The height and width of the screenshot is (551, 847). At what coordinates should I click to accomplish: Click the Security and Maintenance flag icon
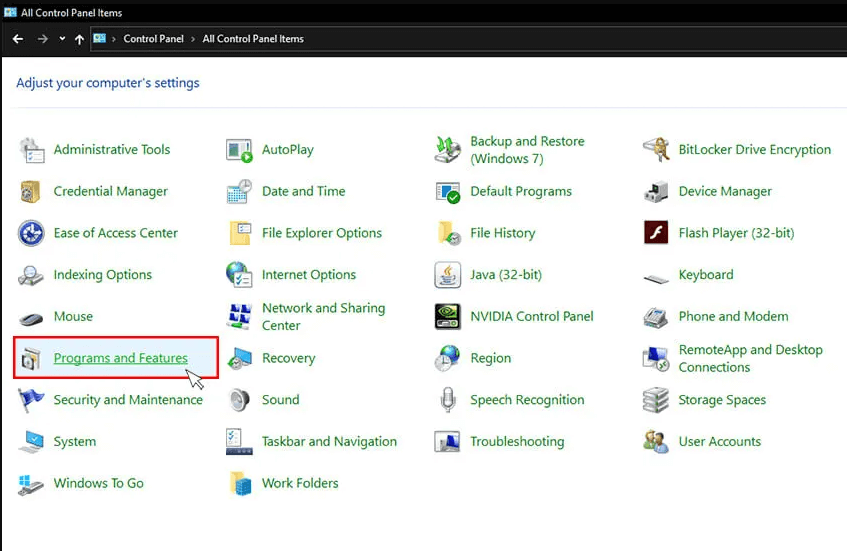[x=31, y=400]
